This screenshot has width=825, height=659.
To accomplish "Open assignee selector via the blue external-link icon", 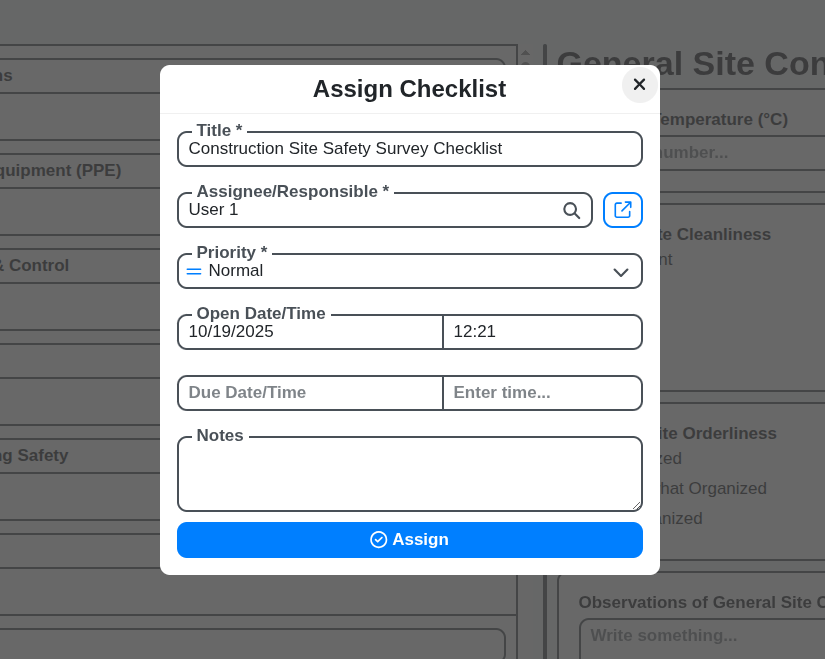I will coord(622,210).
